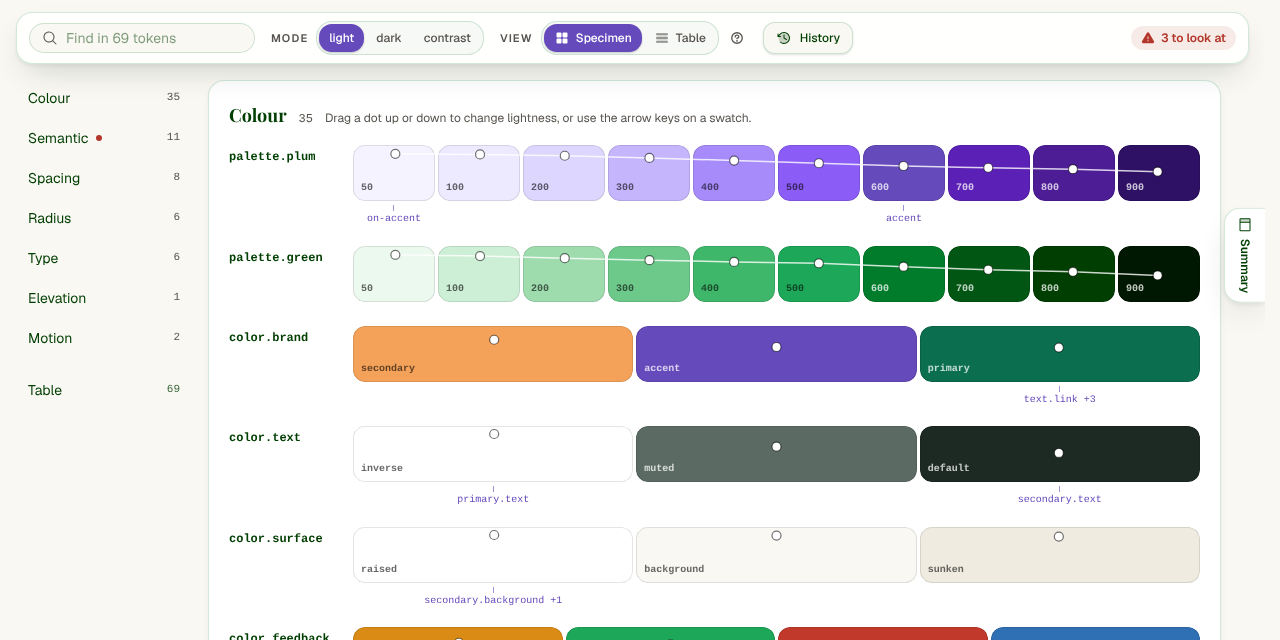The height and width of the screenshot is (640, 1280).
Task: Select color.surface raised swatch
Action: (493, 555)
